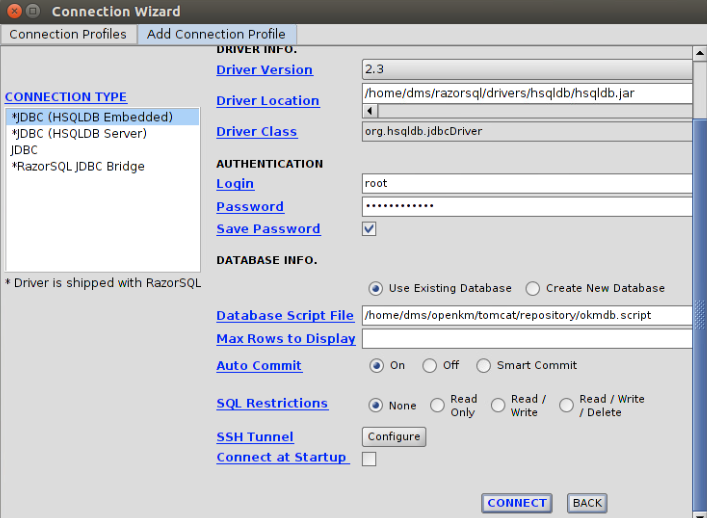Open the Driver Version dropdown
The image size is (707, 518).
point(526,70)
